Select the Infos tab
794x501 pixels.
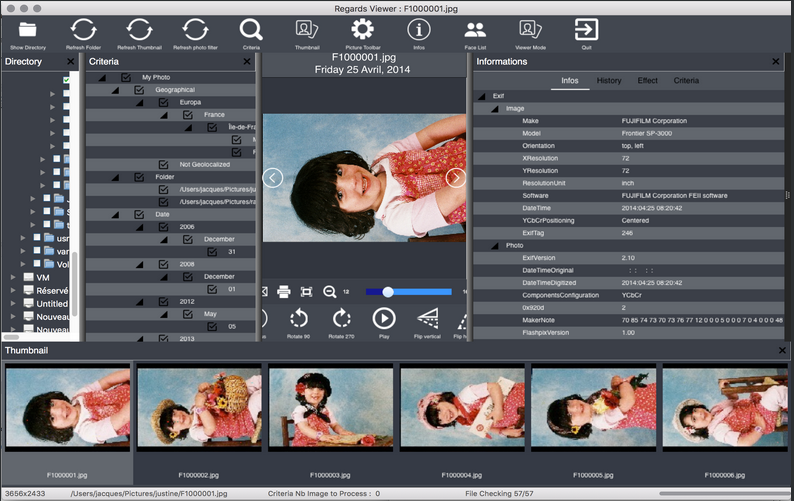tap(570, 81)
